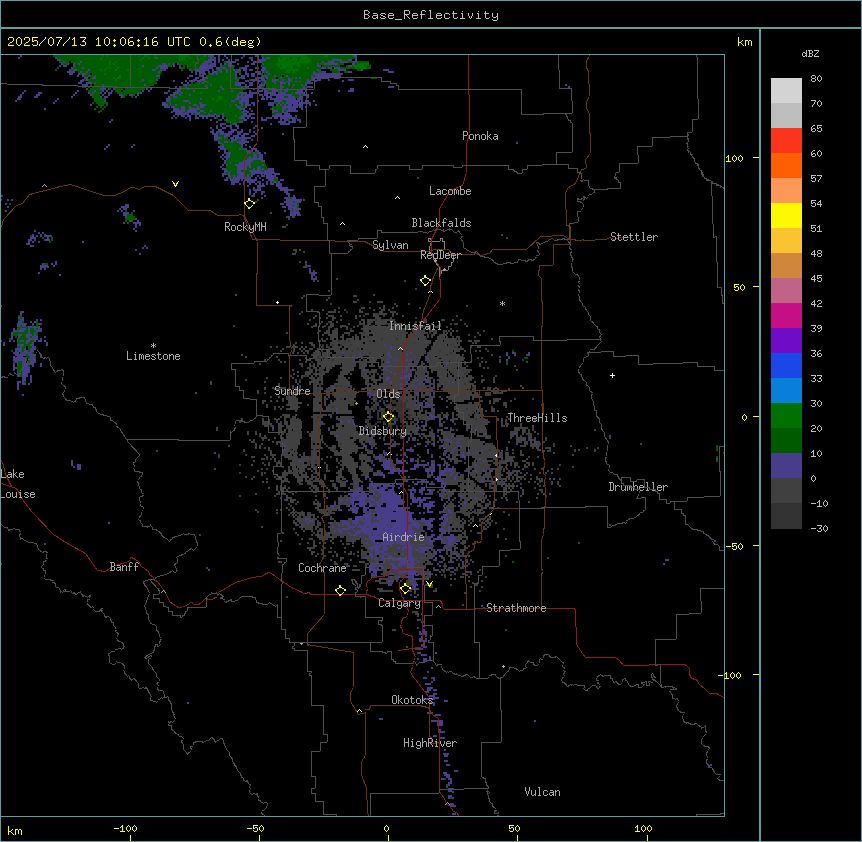The height and width of the screenshot is (842, 862).
Task: Click the 45 value on the dBZ legend
Action: pyautogui.click(x=816, y=278)
